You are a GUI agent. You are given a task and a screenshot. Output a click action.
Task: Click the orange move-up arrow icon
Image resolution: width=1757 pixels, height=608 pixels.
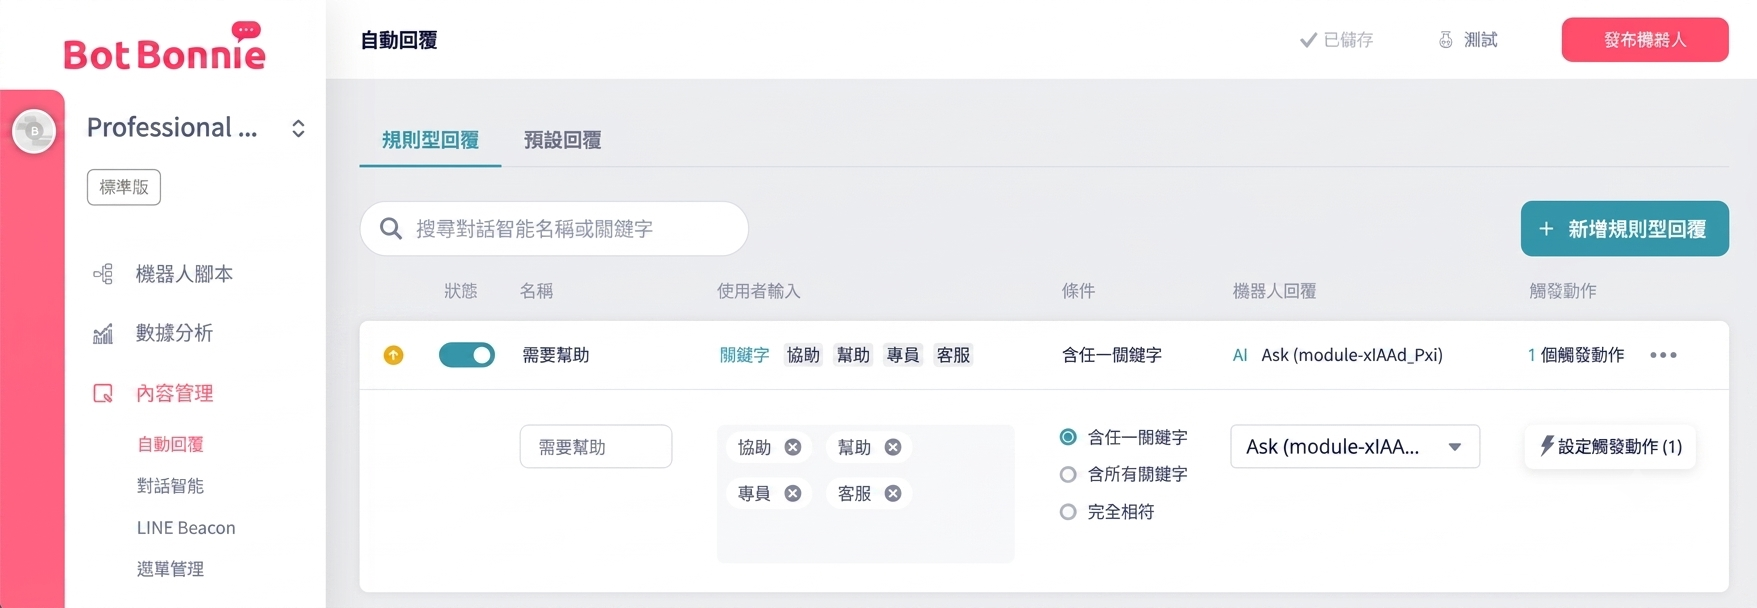click(394, 355)
